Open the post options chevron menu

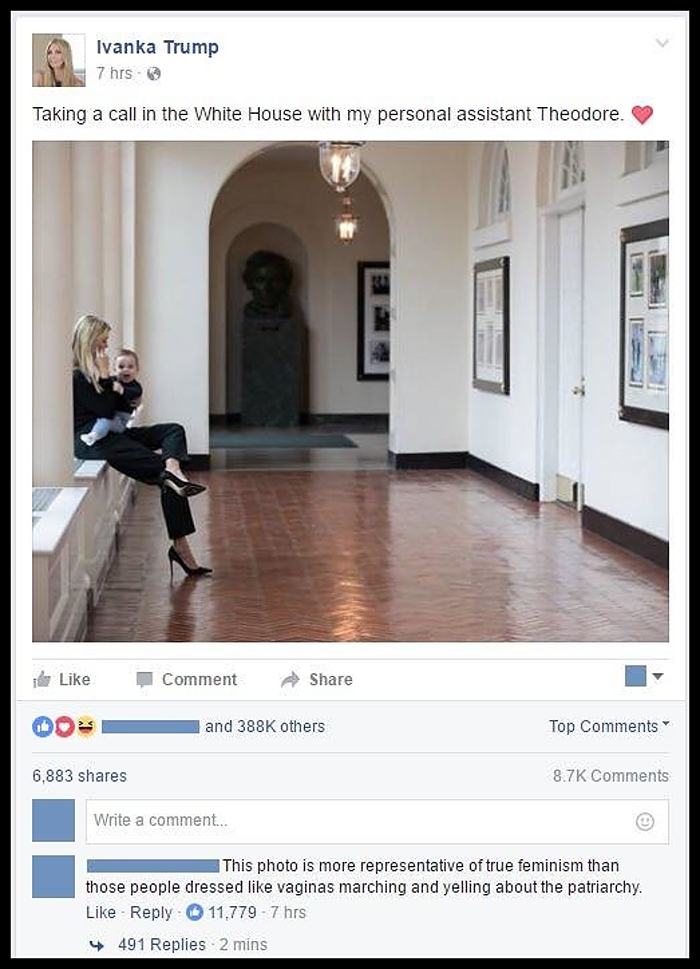click(661, 43)
